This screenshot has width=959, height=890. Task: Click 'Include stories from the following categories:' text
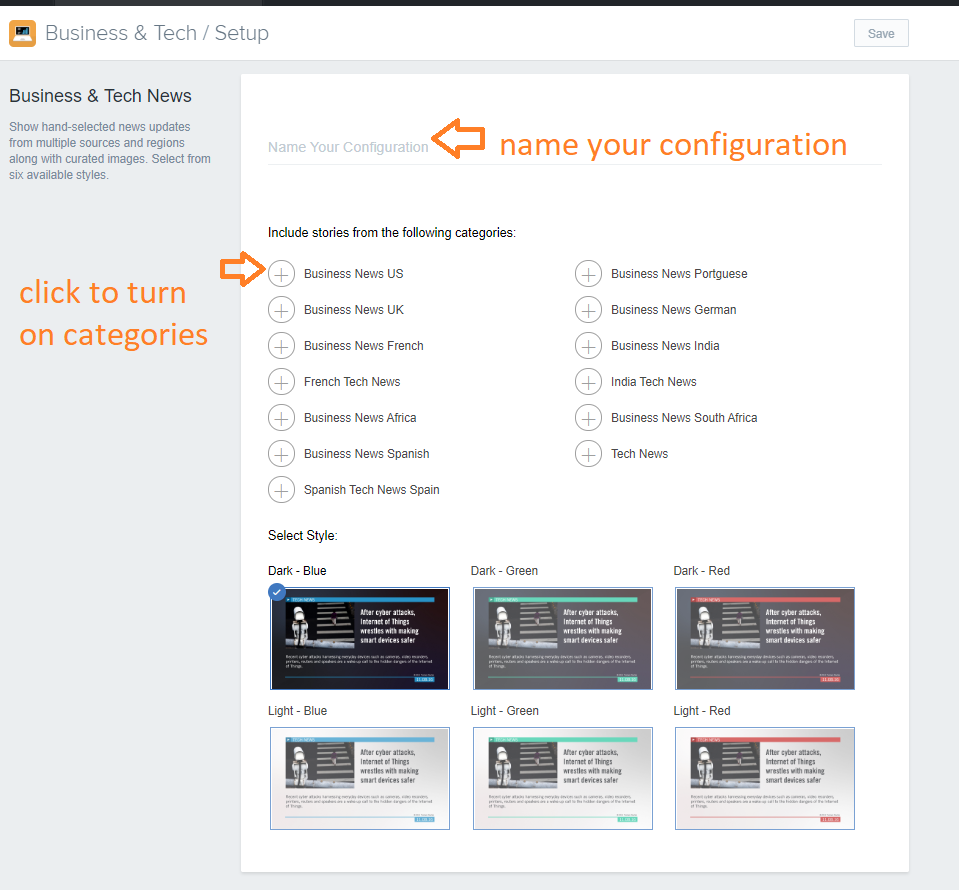392,233
